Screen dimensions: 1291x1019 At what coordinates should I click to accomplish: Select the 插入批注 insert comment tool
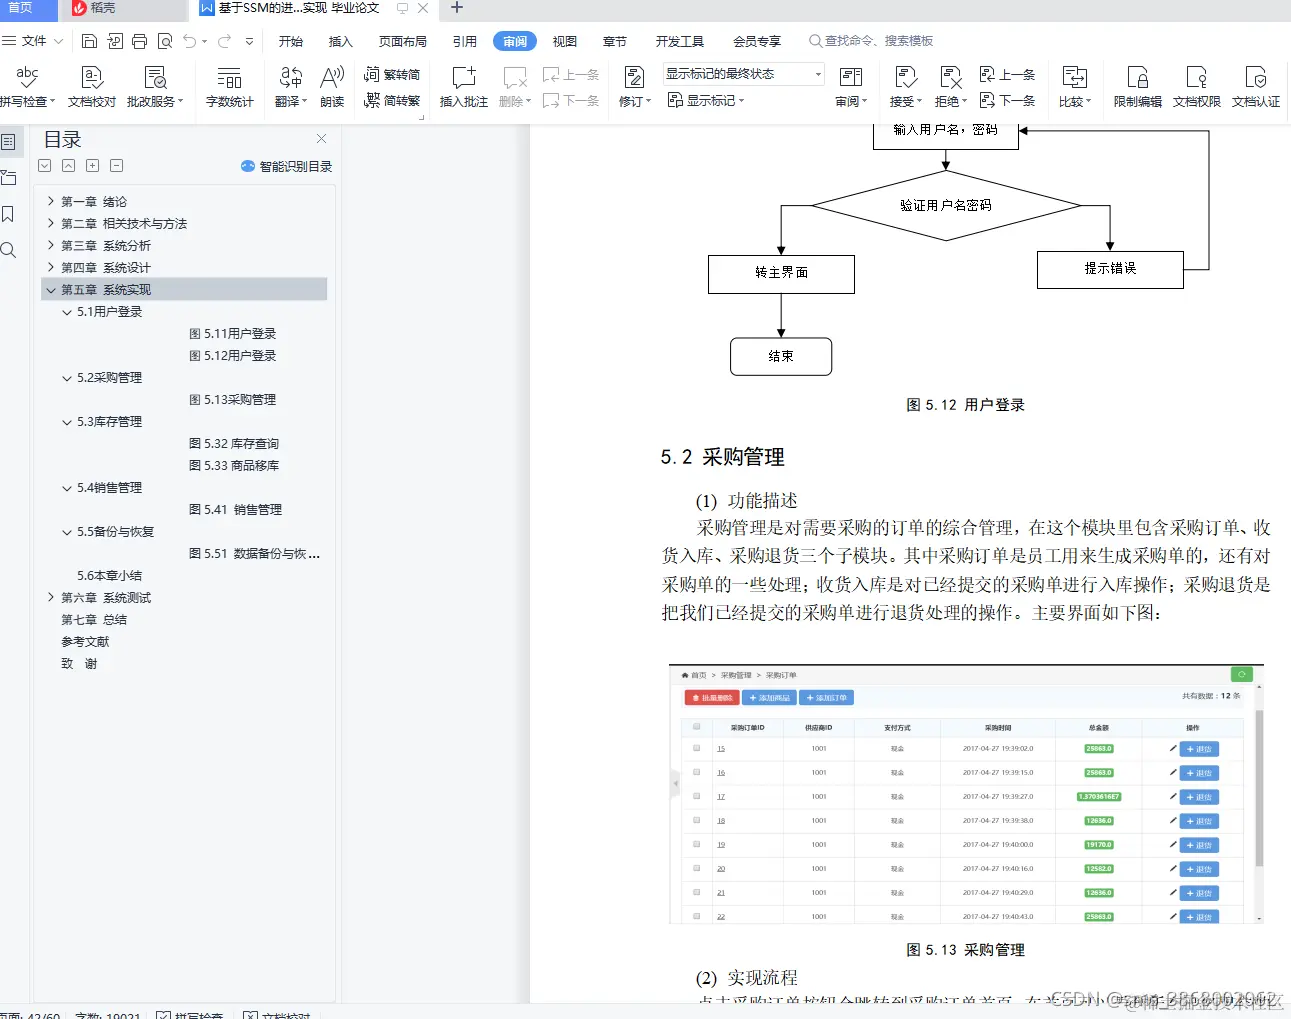[462, 85]
